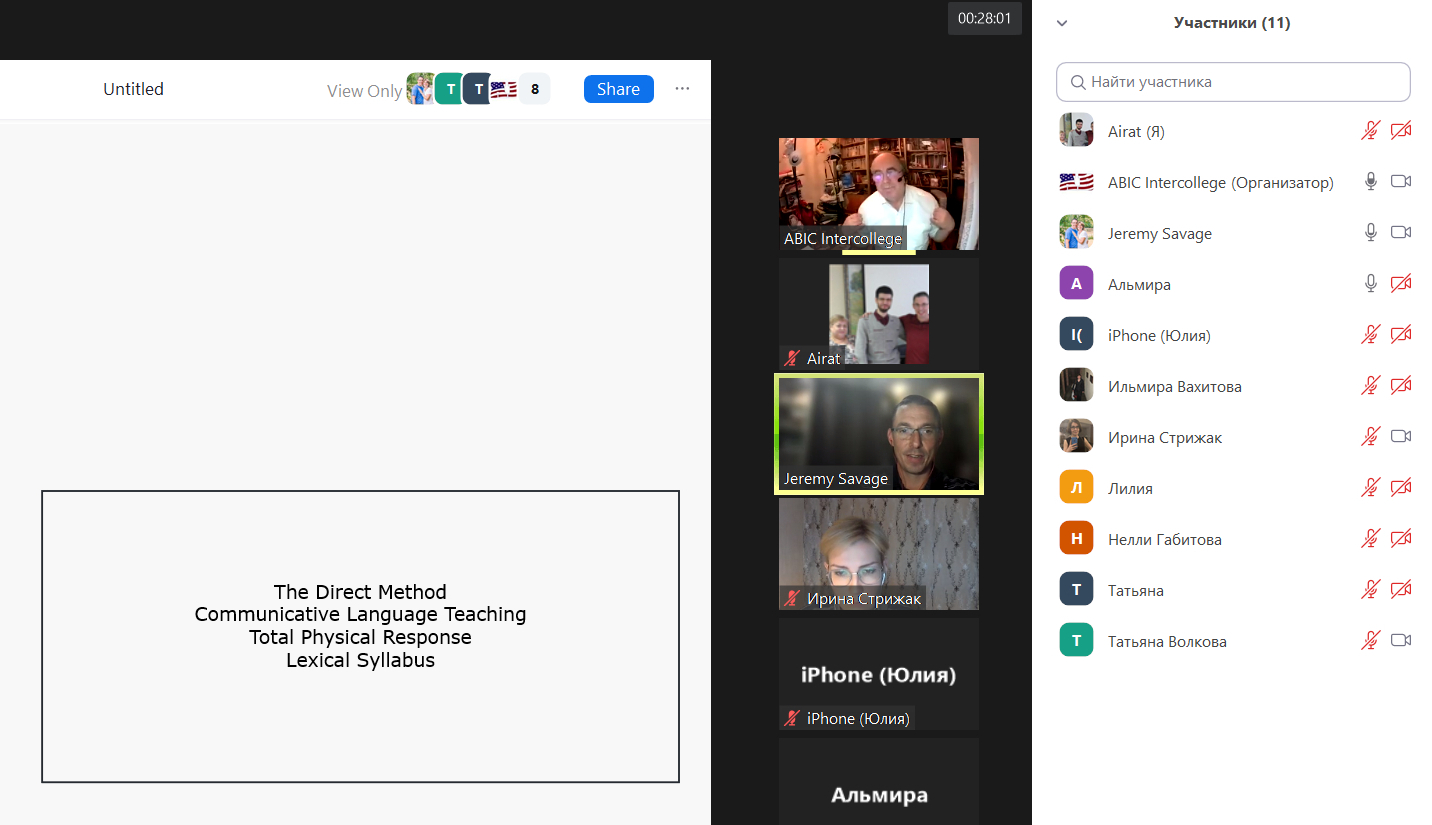This screenshot has height=825, width=1432.
Task: Click the microphone icon next to Jeremy Savage
Action: tap(1371, 233)
